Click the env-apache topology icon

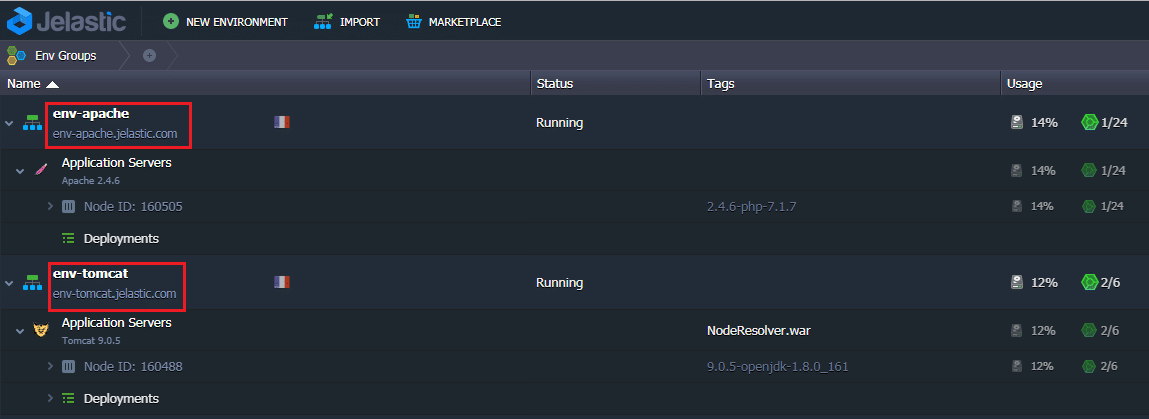click(x=32, y=122)
